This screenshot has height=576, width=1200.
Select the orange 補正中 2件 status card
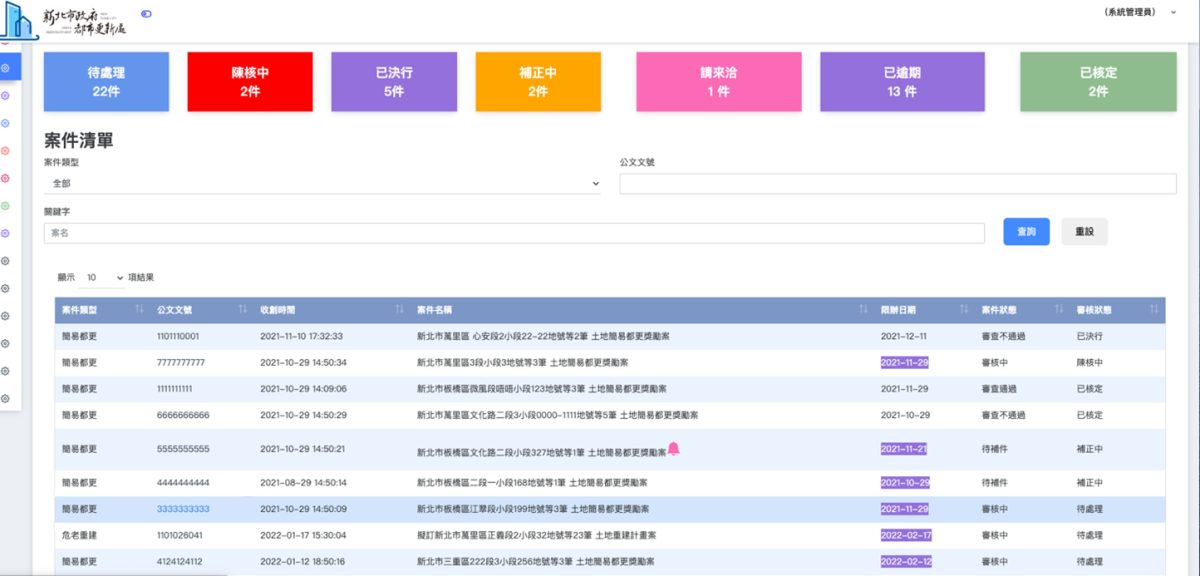(538, 82)
